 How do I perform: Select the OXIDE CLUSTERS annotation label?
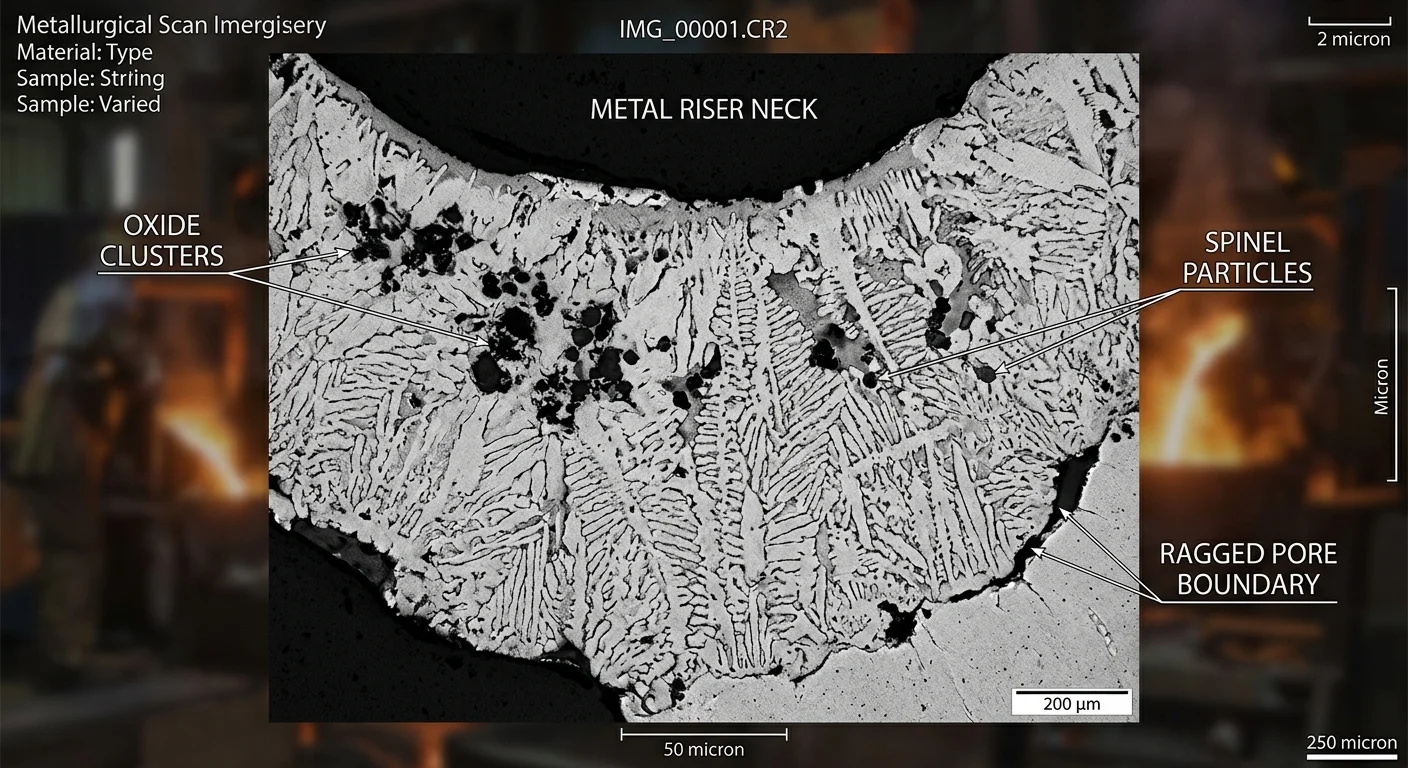[x=162, y=240]
